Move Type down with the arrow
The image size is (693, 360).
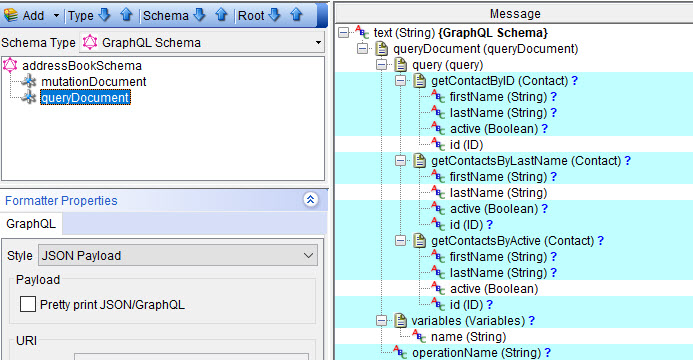(105, 15)
